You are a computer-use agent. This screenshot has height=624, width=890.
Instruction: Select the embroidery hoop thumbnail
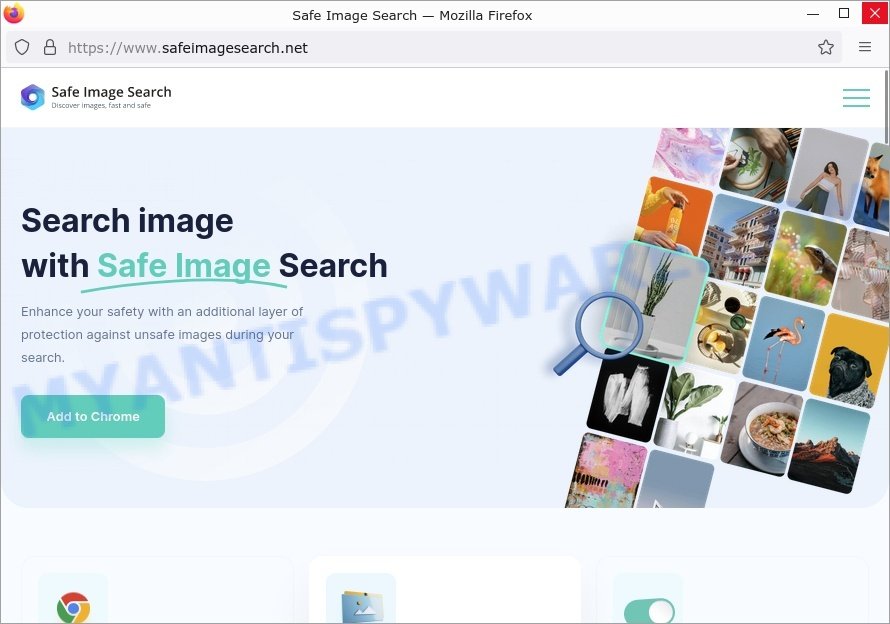pos(761,164)
